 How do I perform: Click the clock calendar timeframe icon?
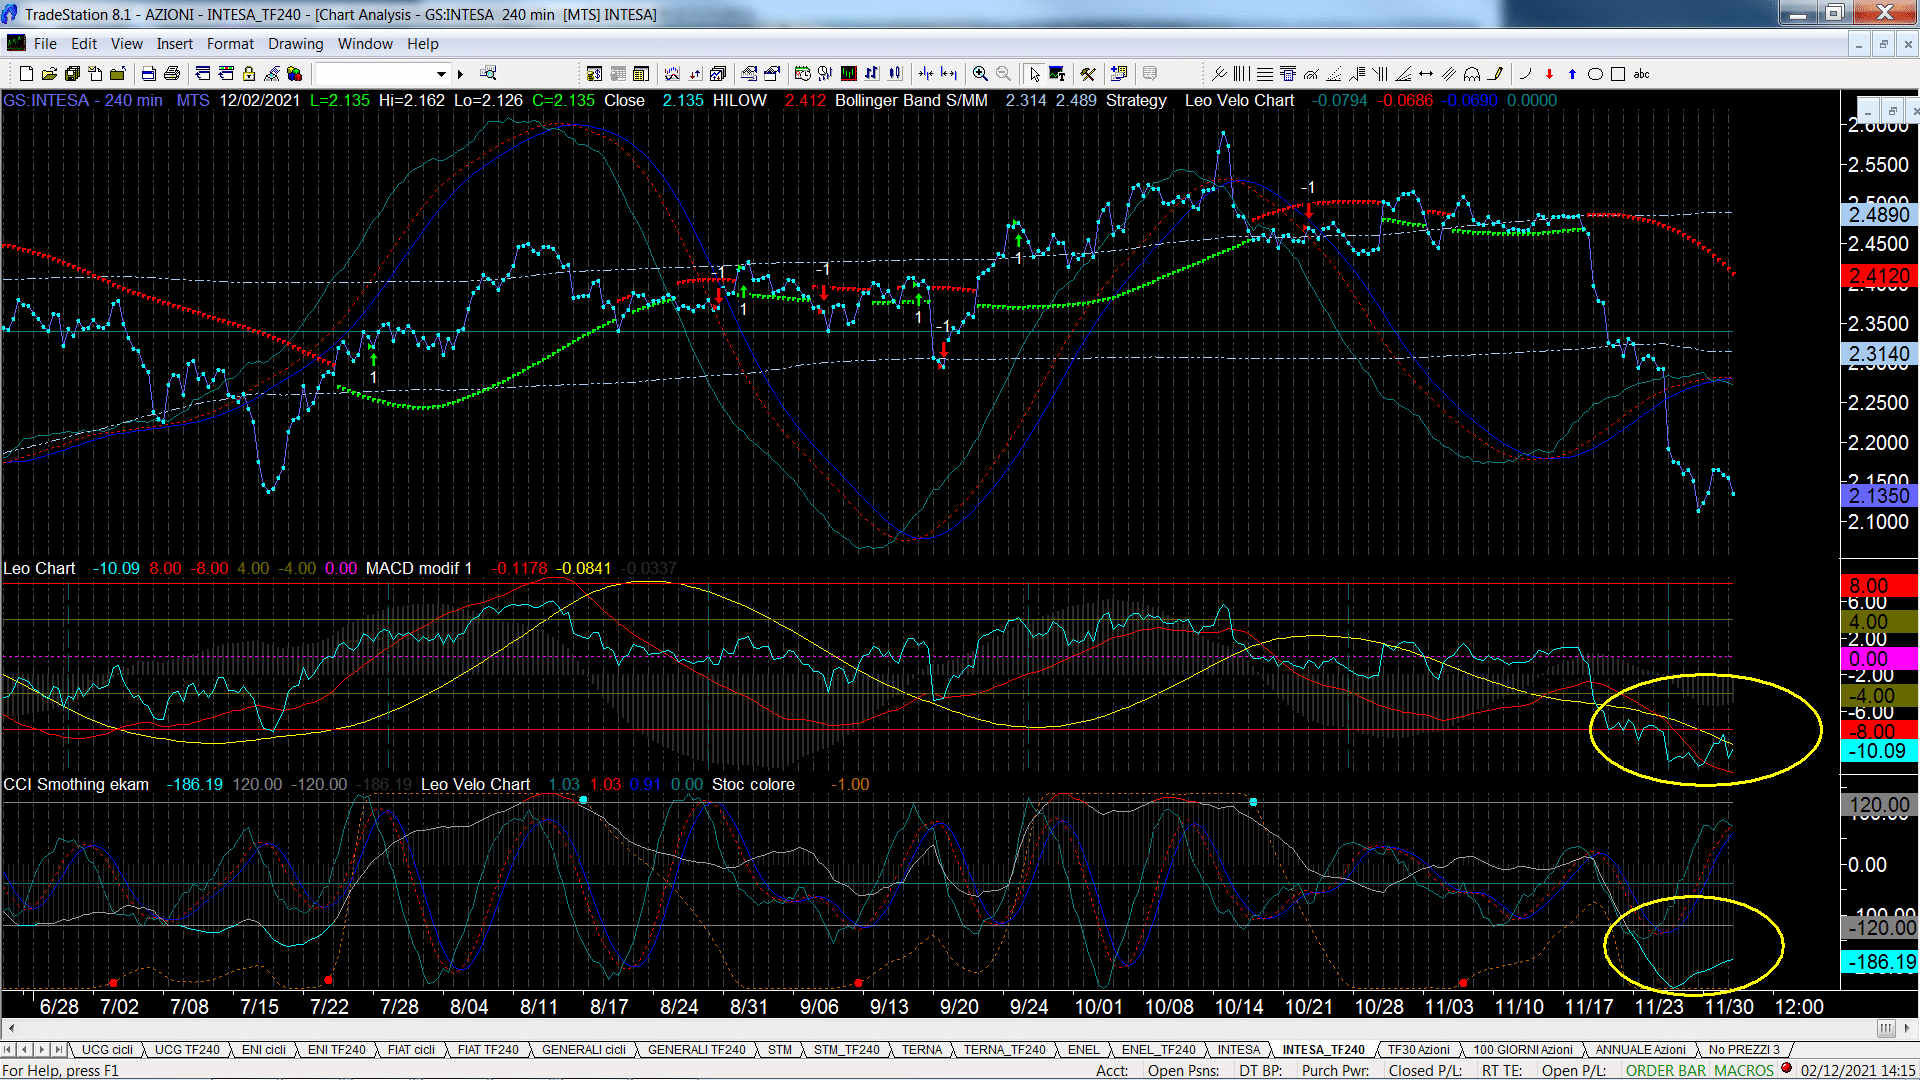pos(802,73)
